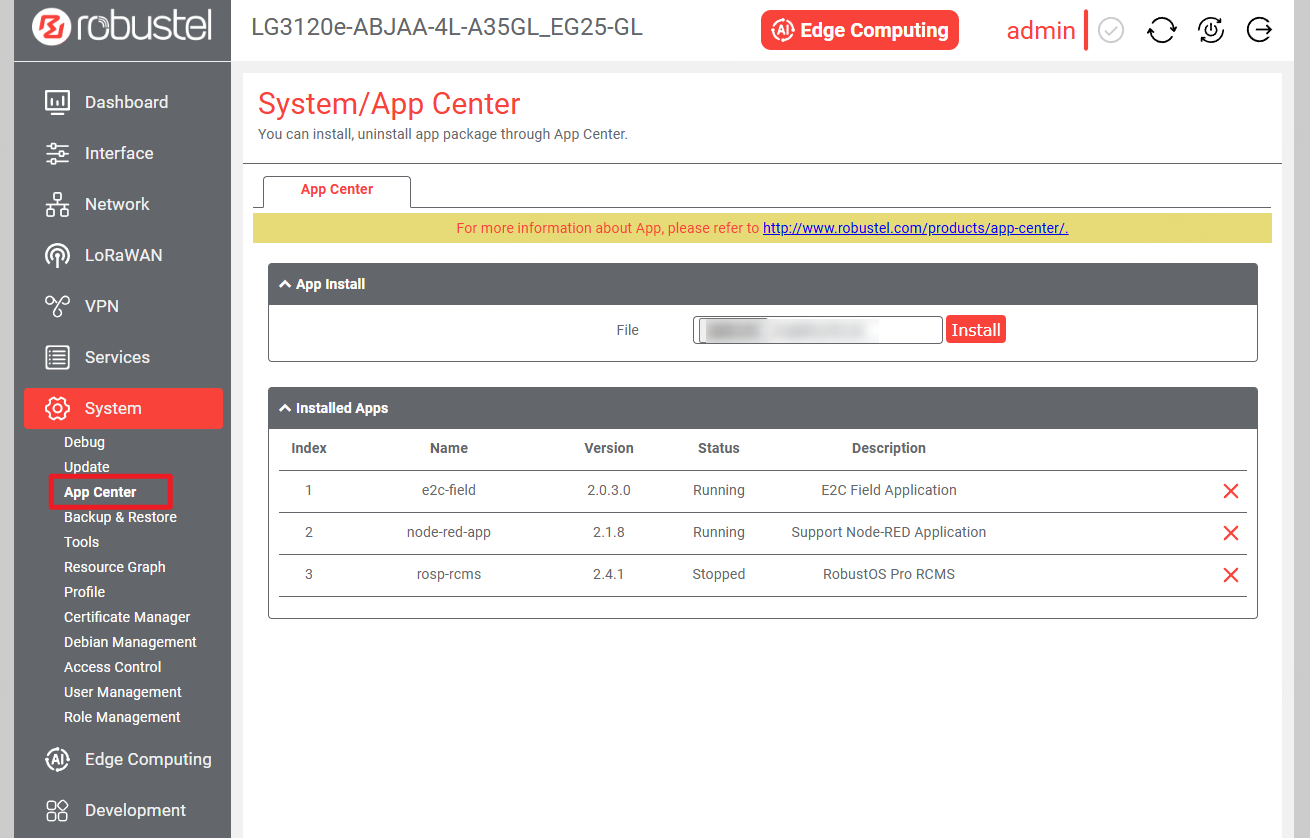Image resolution: width=1310 pixels, height=838 pixels.
Task: Click the Version column header
Action: [x=609, y=448]
